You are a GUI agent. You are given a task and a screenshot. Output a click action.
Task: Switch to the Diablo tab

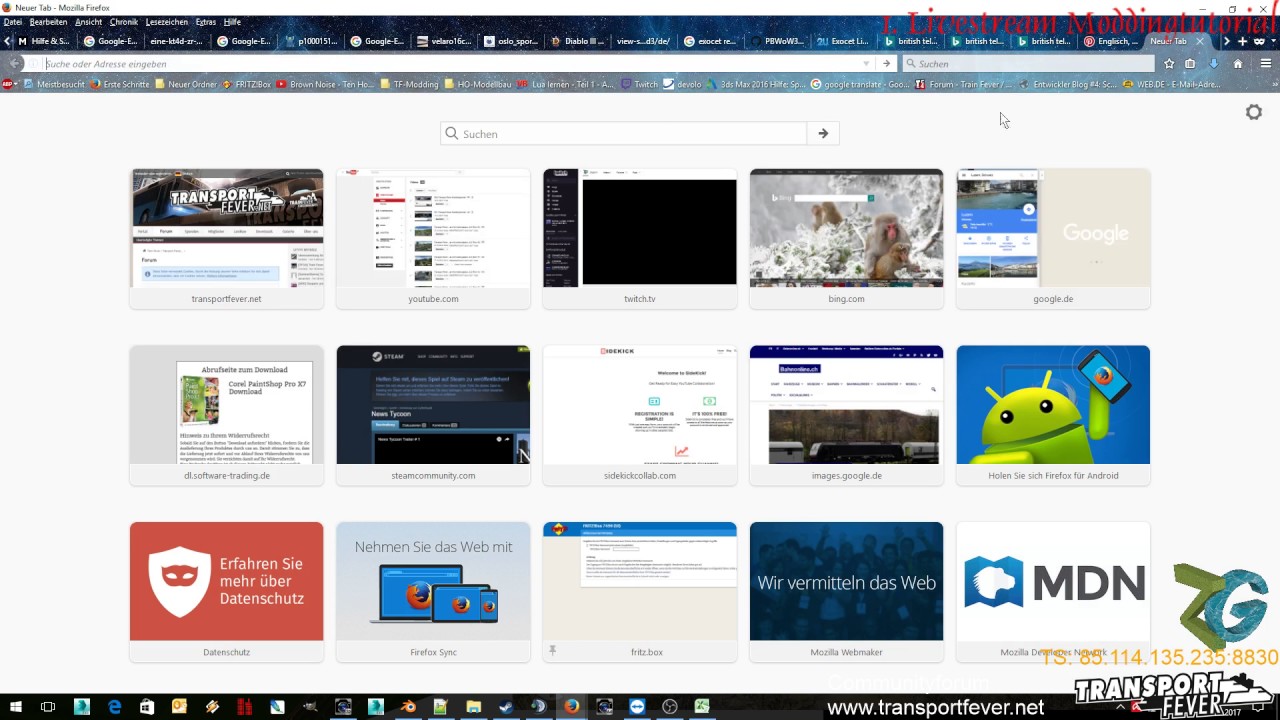click(578, 41)
